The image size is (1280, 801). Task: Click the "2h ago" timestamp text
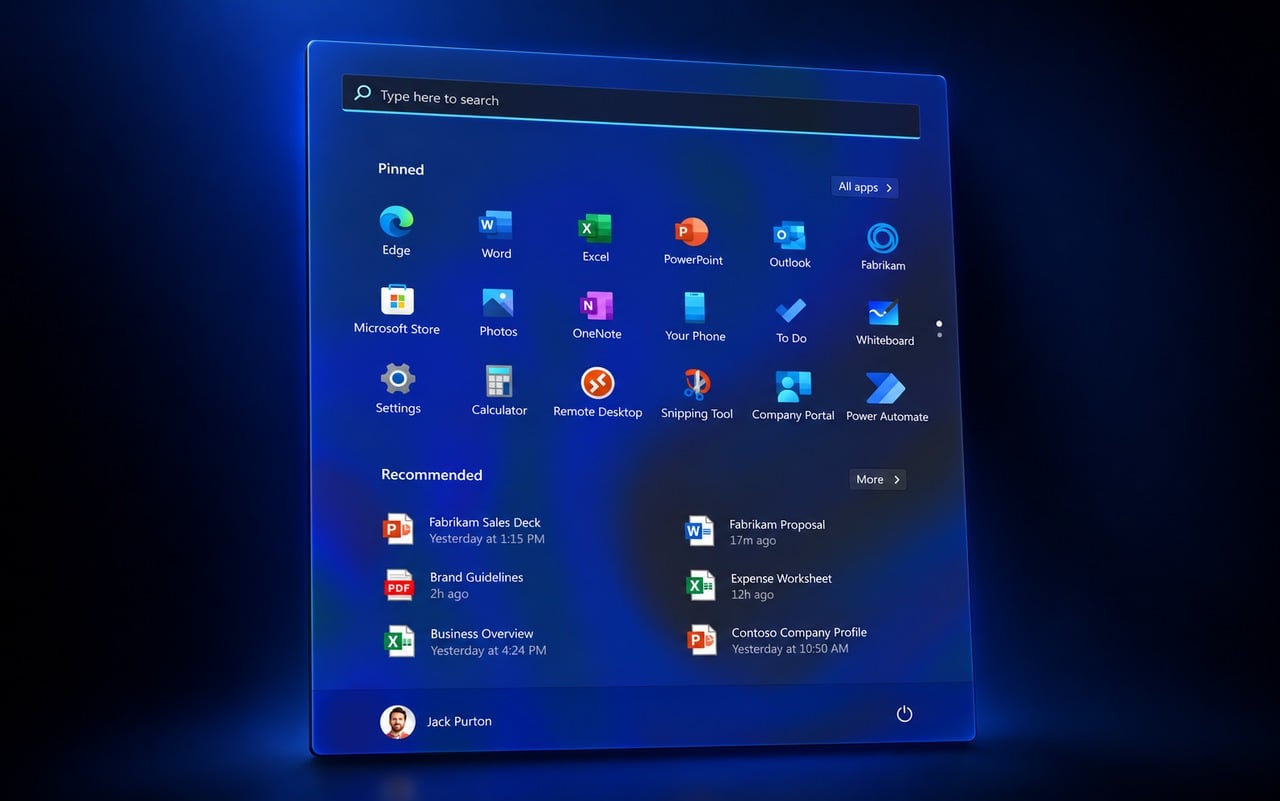coord(449,594)
